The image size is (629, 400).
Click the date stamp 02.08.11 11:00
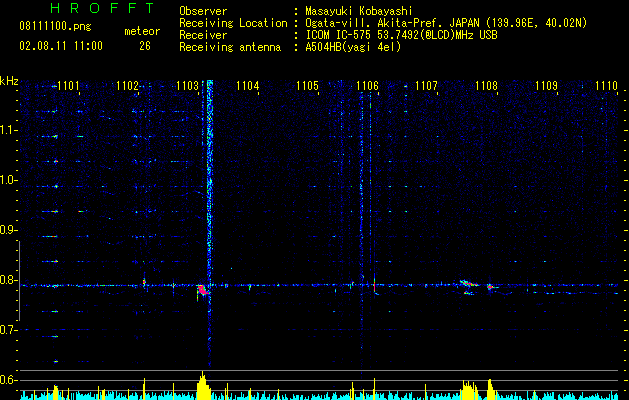[x=61, y=46]
